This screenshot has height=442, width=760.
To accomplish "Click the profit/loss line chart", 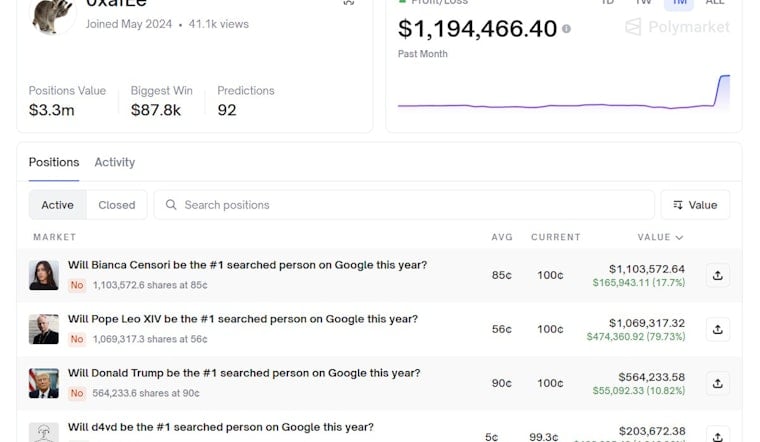I will pos(564,92).
